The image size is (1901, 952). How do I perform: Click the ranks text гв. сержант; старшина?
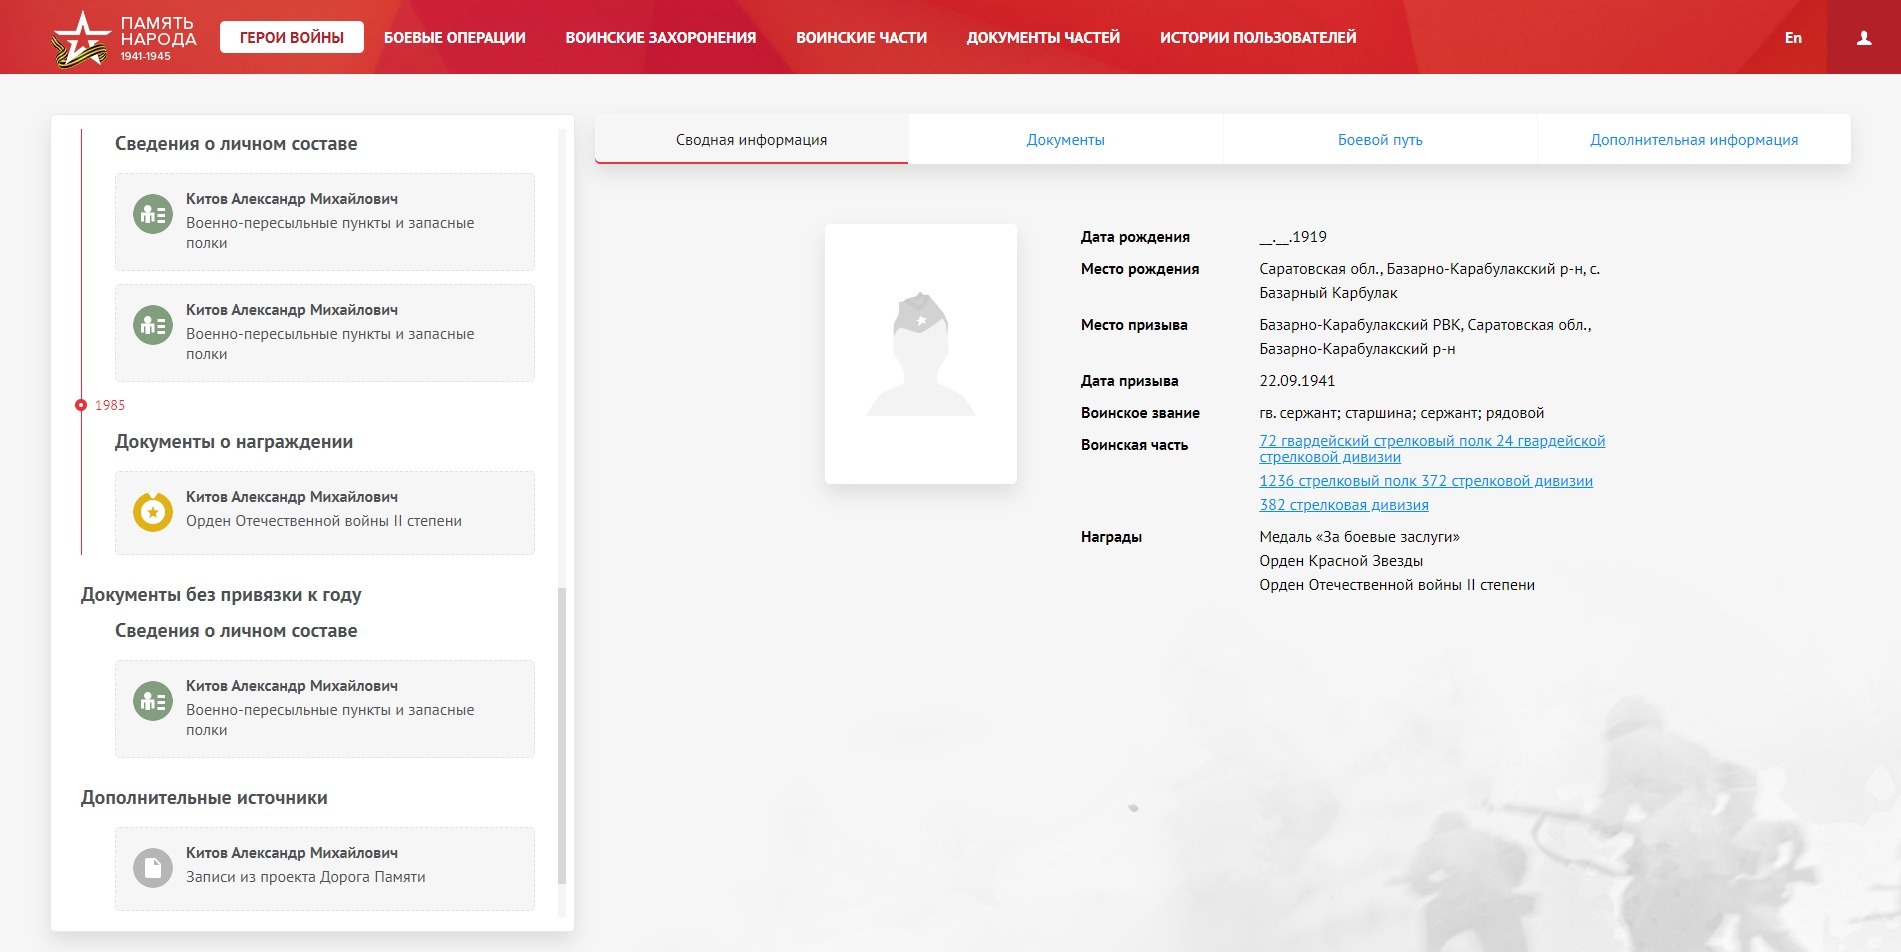click(1402, 413)
